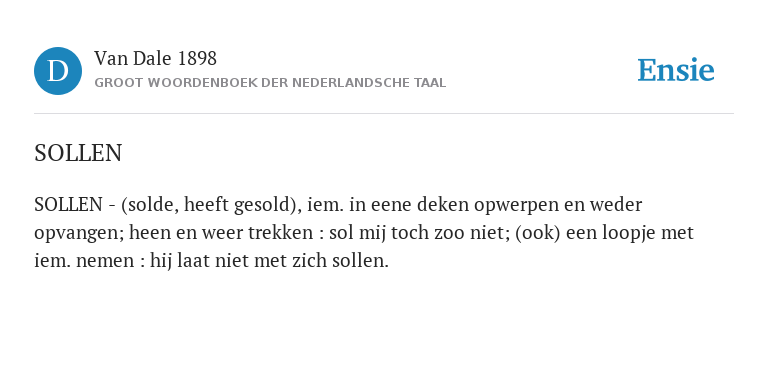Click the Groot Woordenboek der Nederlandsche Taal subtitle

coord(270,83)
